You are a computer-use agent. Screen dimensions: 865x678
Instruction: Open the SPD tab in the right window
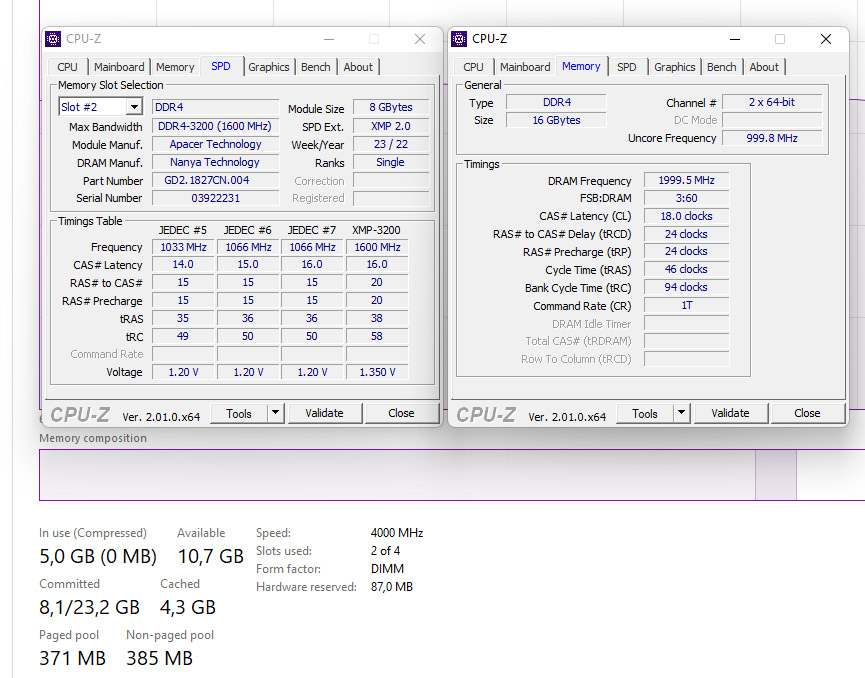point(627,67)
